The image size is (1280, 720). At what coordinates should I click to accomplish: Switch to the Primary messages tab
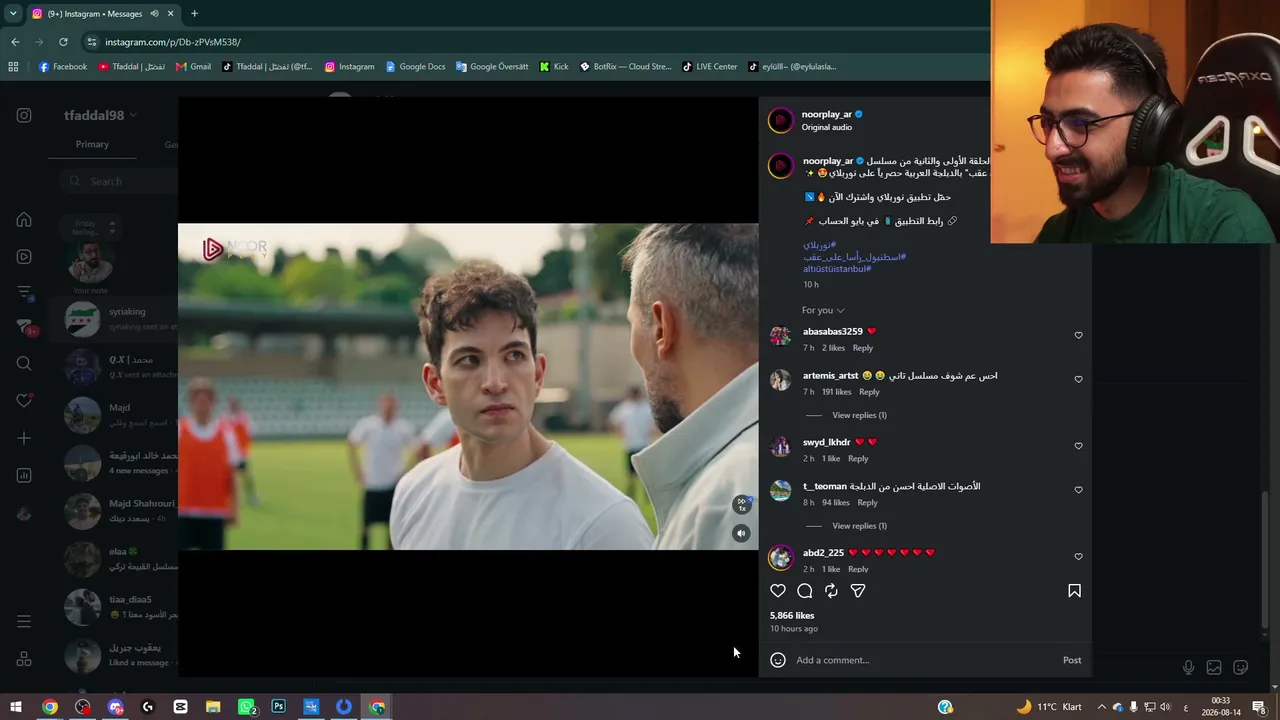[92, 144]
